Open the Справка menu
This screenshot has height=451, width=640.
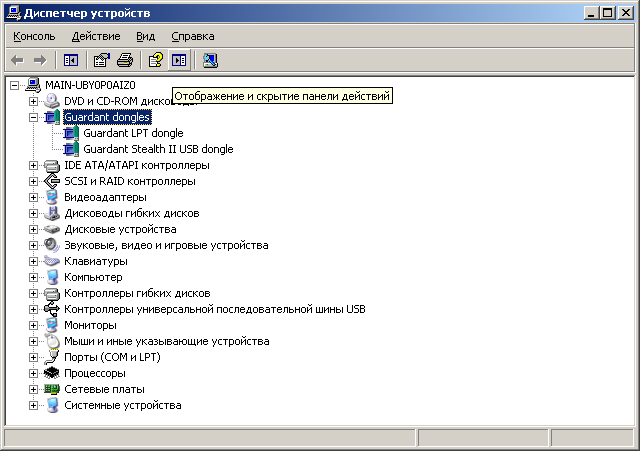point(192,36)
